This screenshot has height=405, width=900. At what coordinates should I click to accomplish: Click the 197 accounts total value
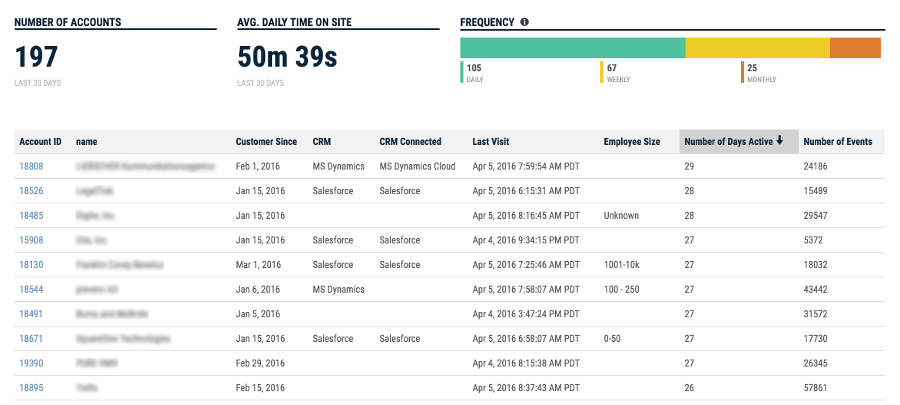pyautogui.click(x=36, y=57)
